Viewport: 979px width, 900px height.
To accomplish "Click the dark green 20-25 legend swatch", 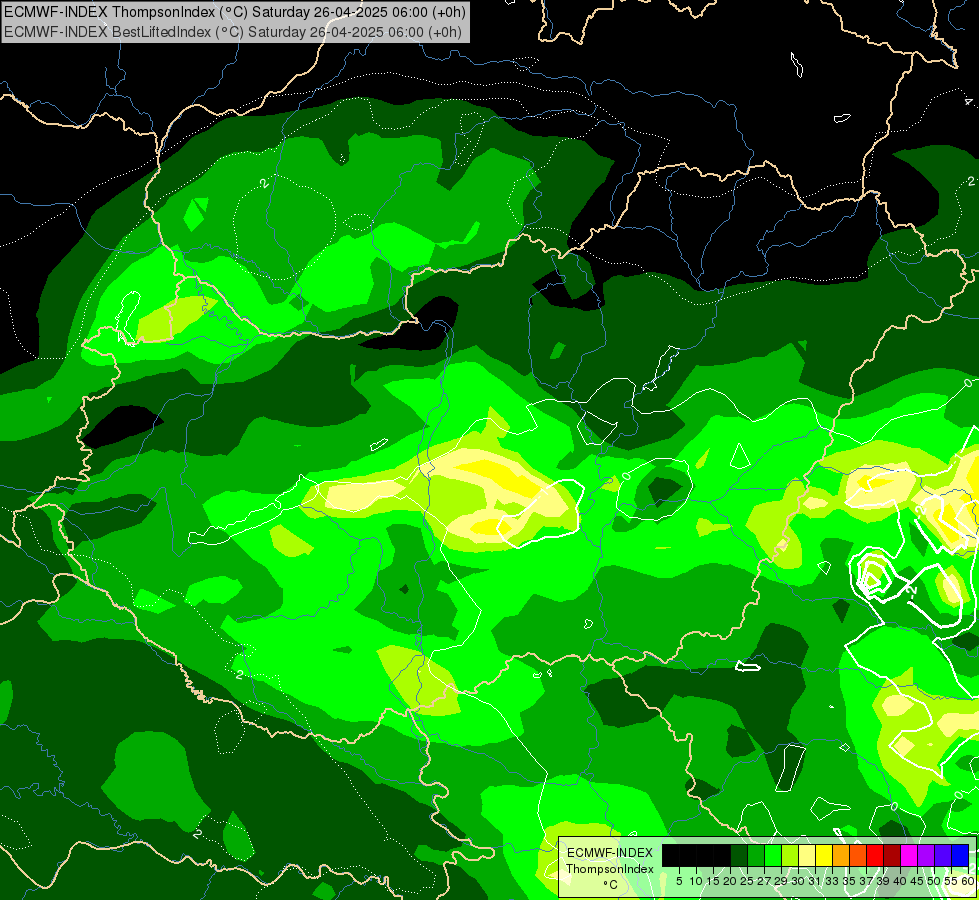I will coord(739,856).
